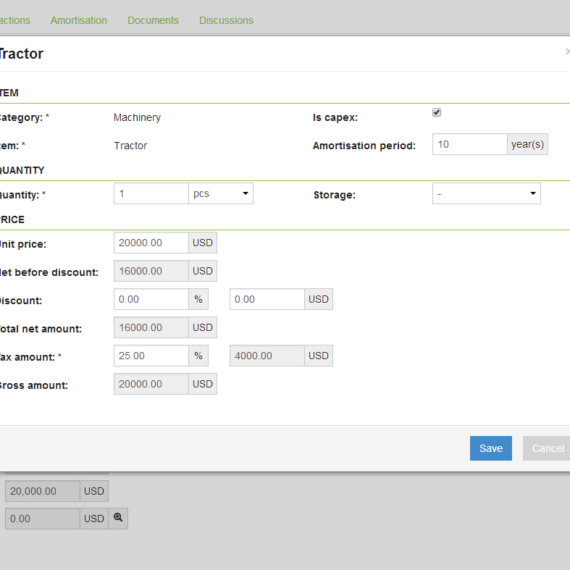Screen dimensions: 570x570
Task: Click the Tax amount percent field
Action: point(151,356)
